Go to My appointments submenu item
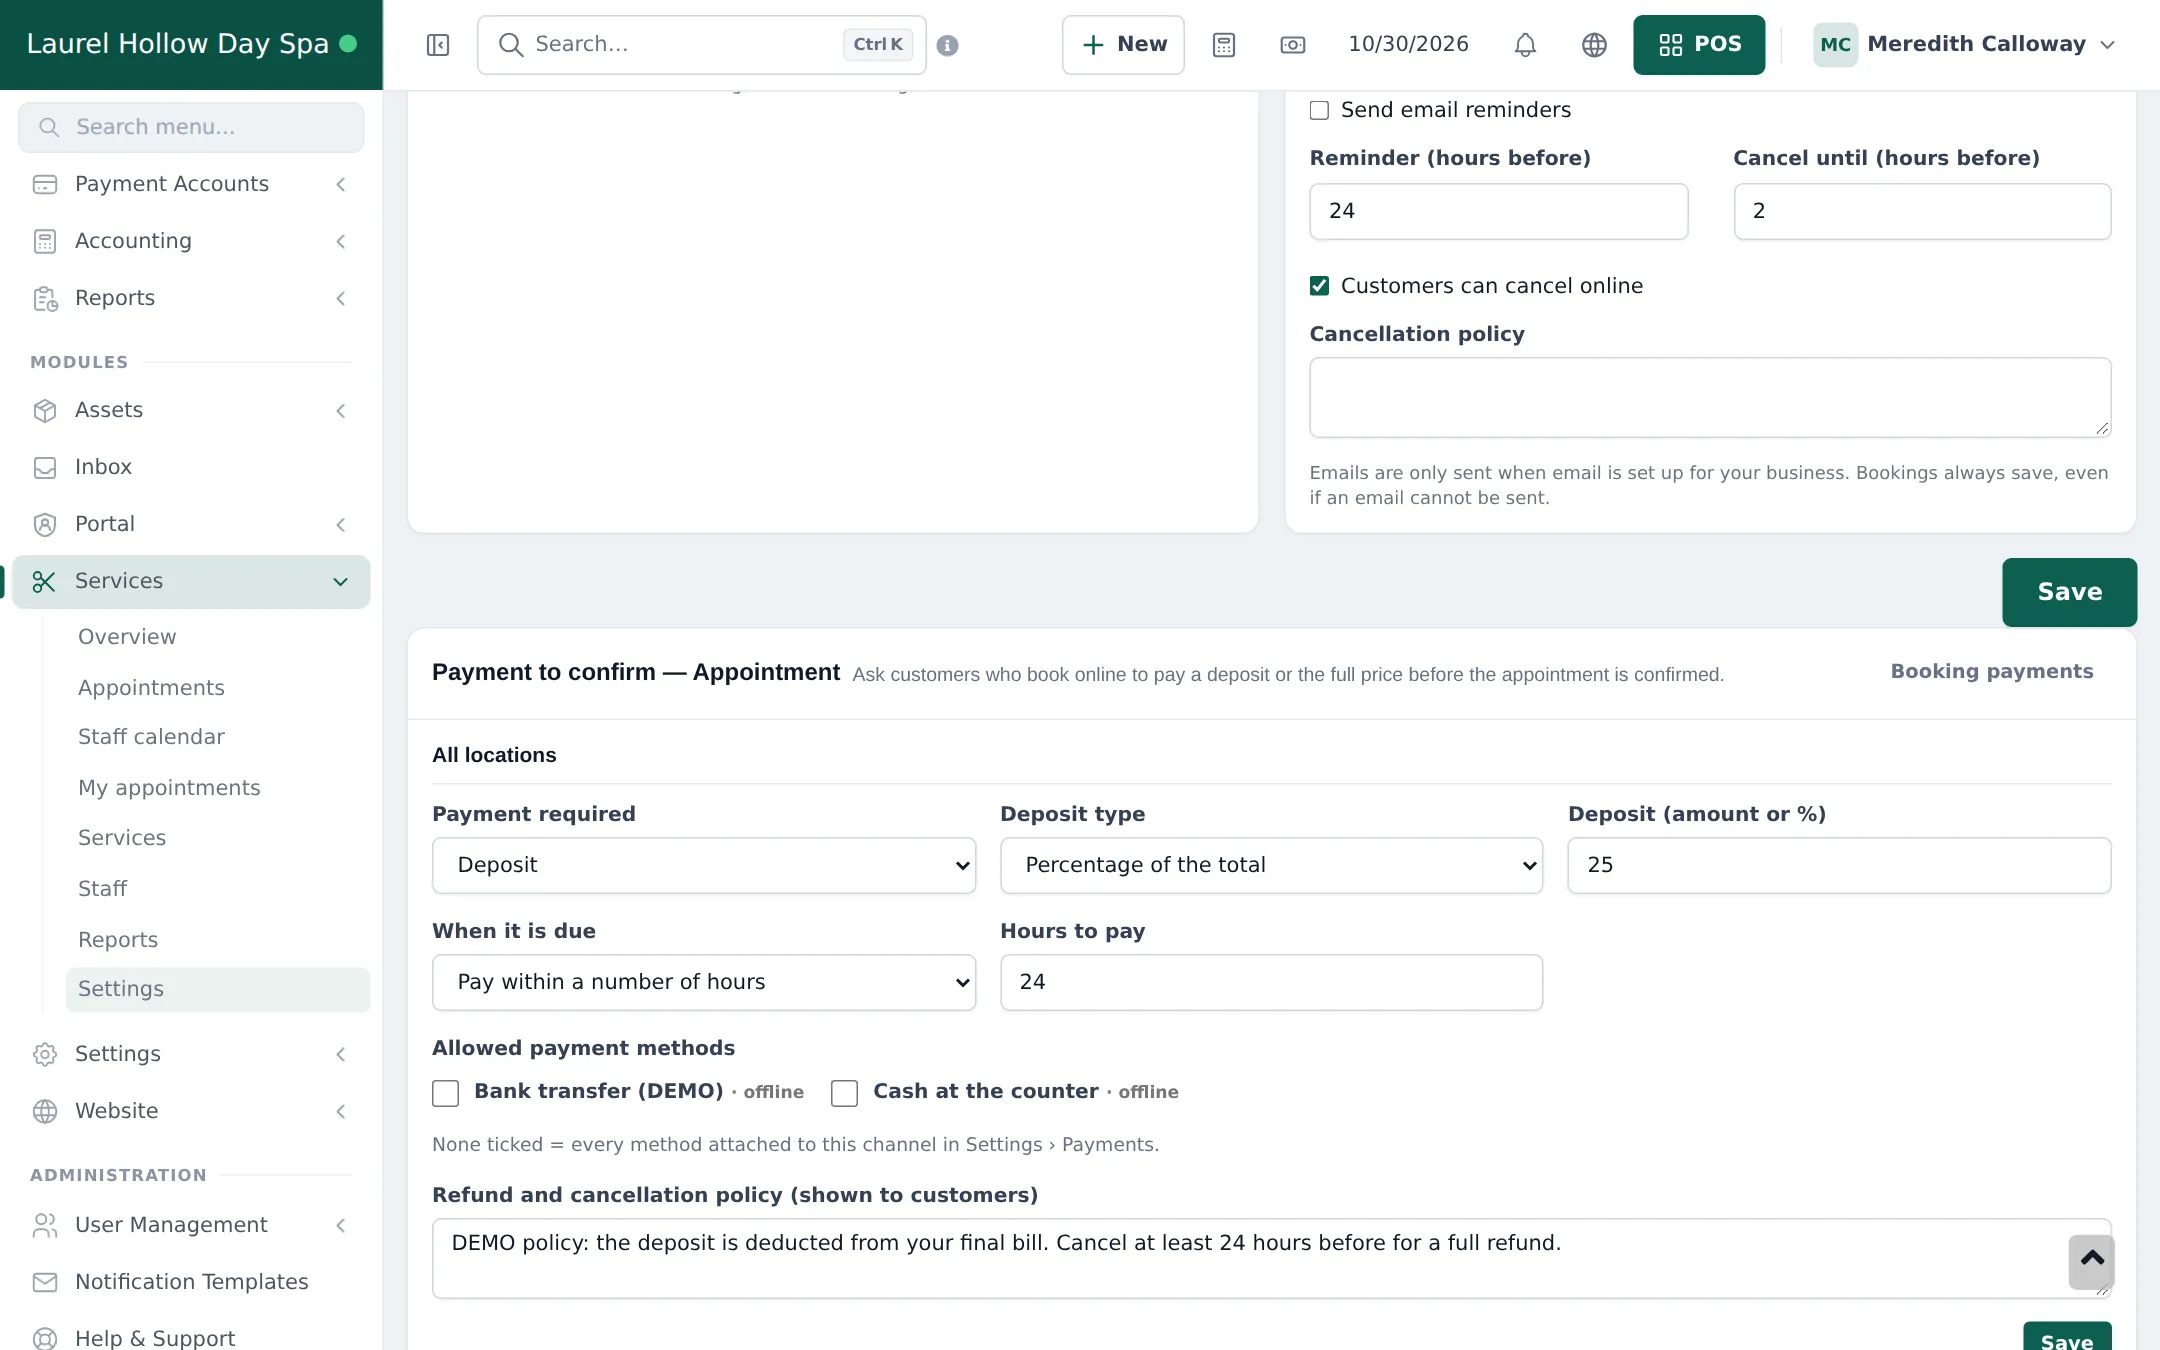 [169, 788]
